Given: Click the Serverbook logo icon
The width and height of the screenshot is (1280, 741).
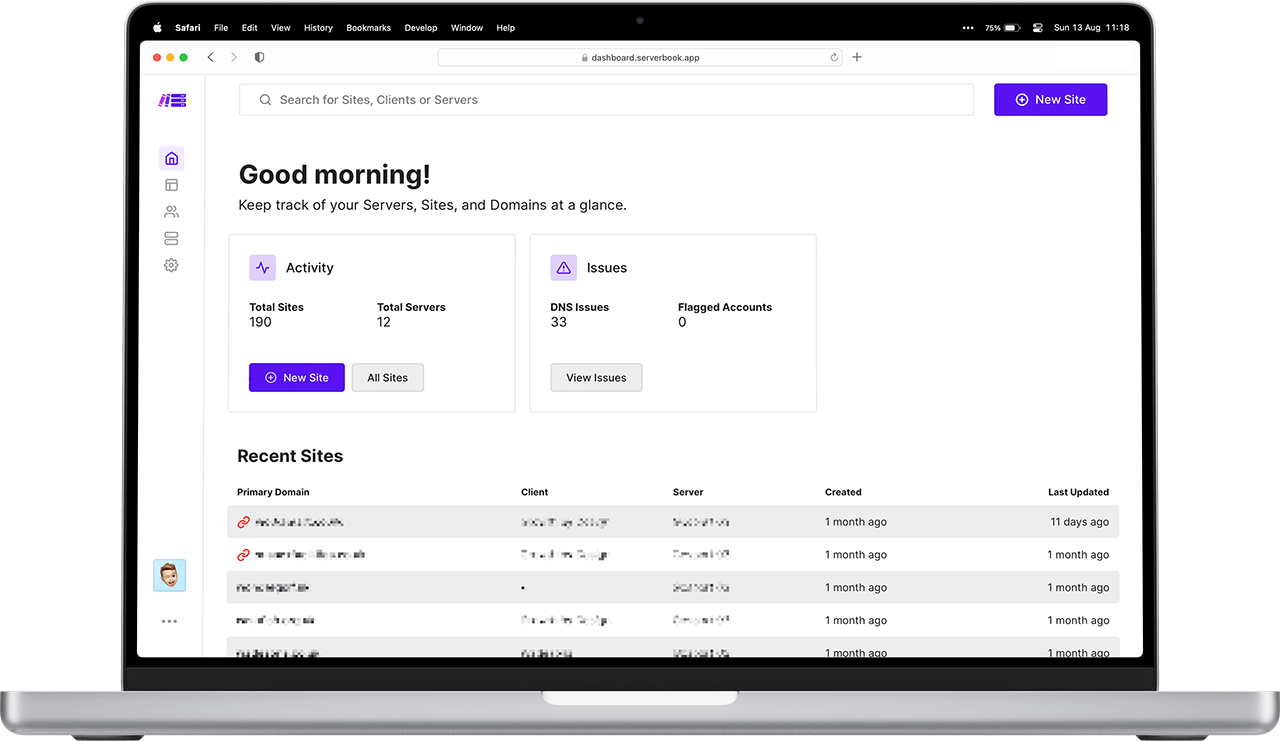Looking at the screenshot, I should click(x=172, y=100).
